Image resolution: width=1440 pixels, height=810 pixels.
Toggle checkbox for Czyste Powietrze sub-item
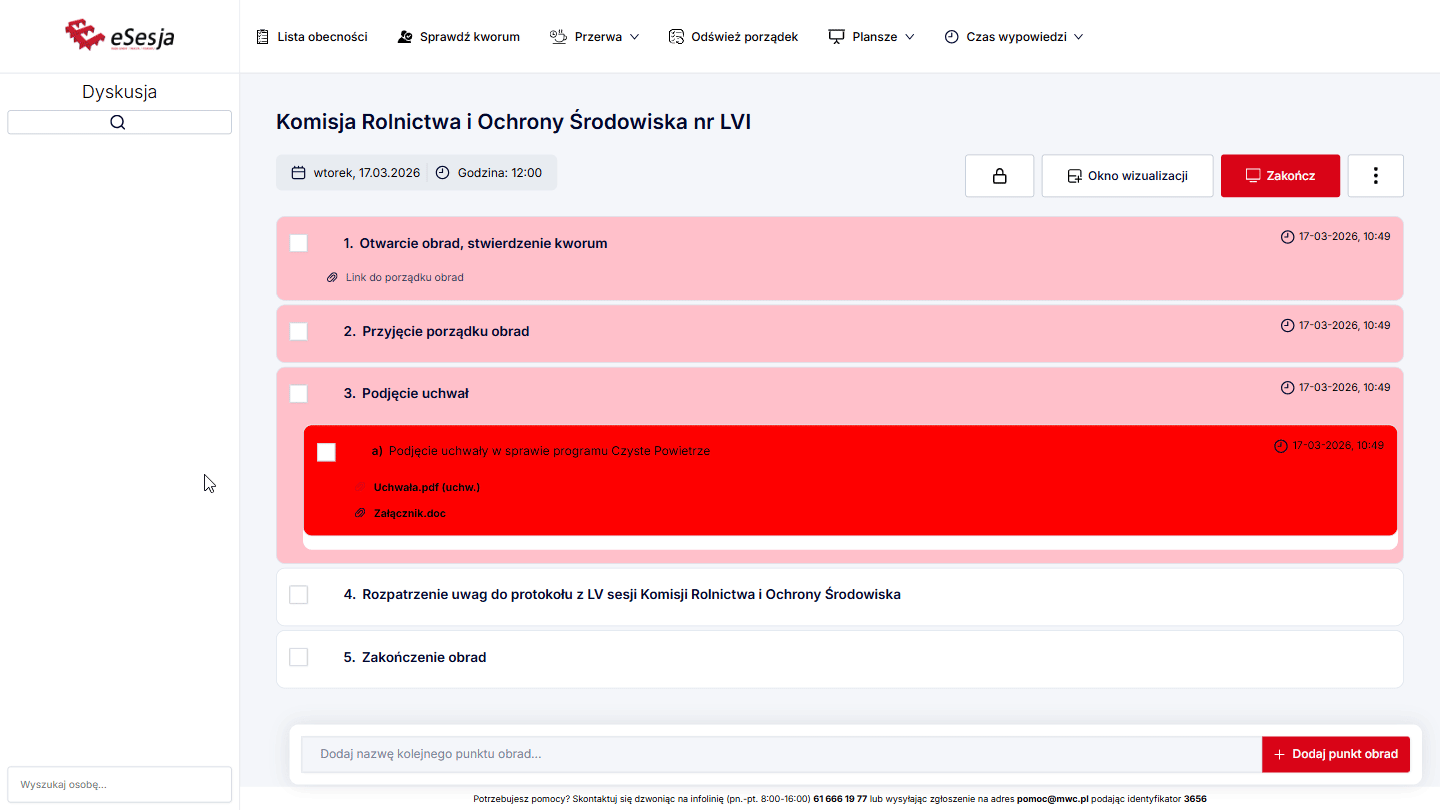(x=326, y=452)
